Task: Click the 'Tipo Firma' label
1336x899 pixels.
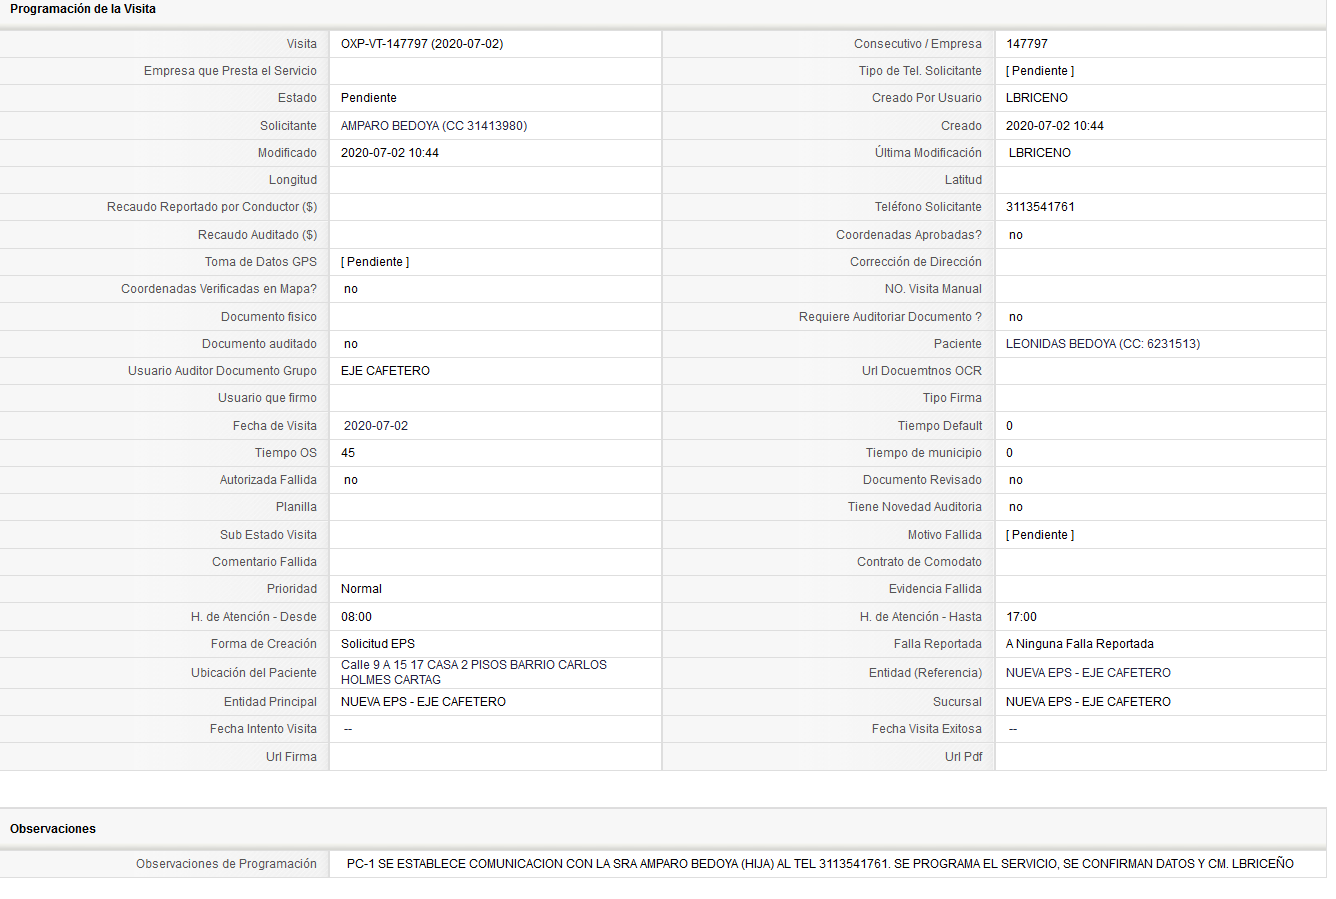Action: 952,398
